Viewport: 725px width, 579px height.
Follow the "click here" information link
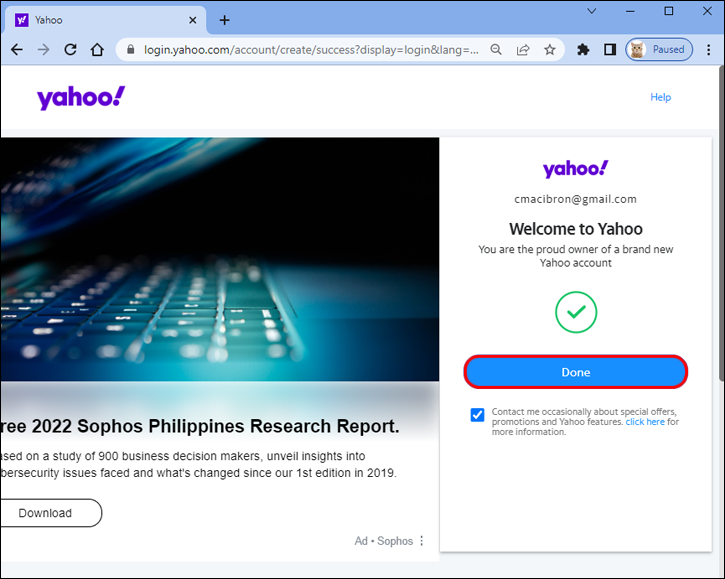tap(645, 422)
